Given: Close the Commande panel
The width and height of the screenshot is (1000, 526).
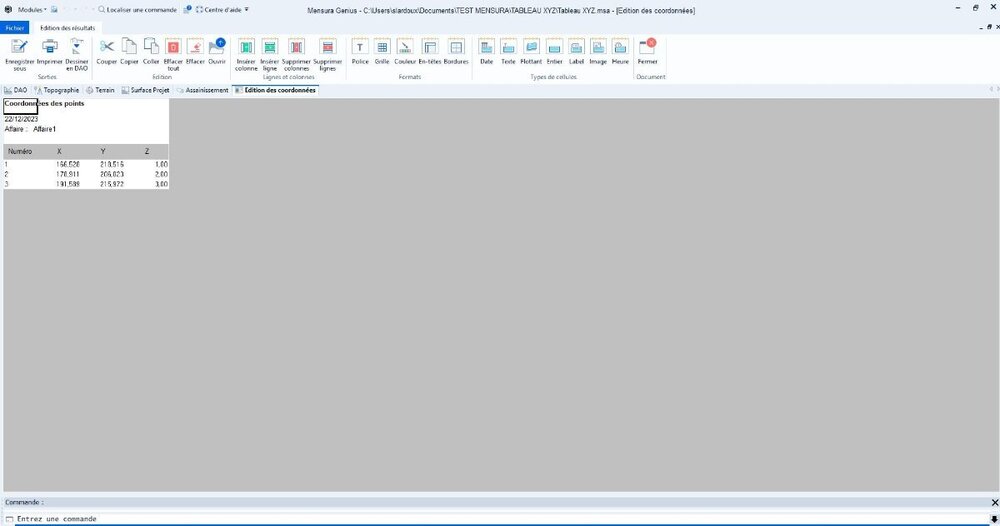Looking at the screenshot, I should pyautogui.click(x=994, y=502).
